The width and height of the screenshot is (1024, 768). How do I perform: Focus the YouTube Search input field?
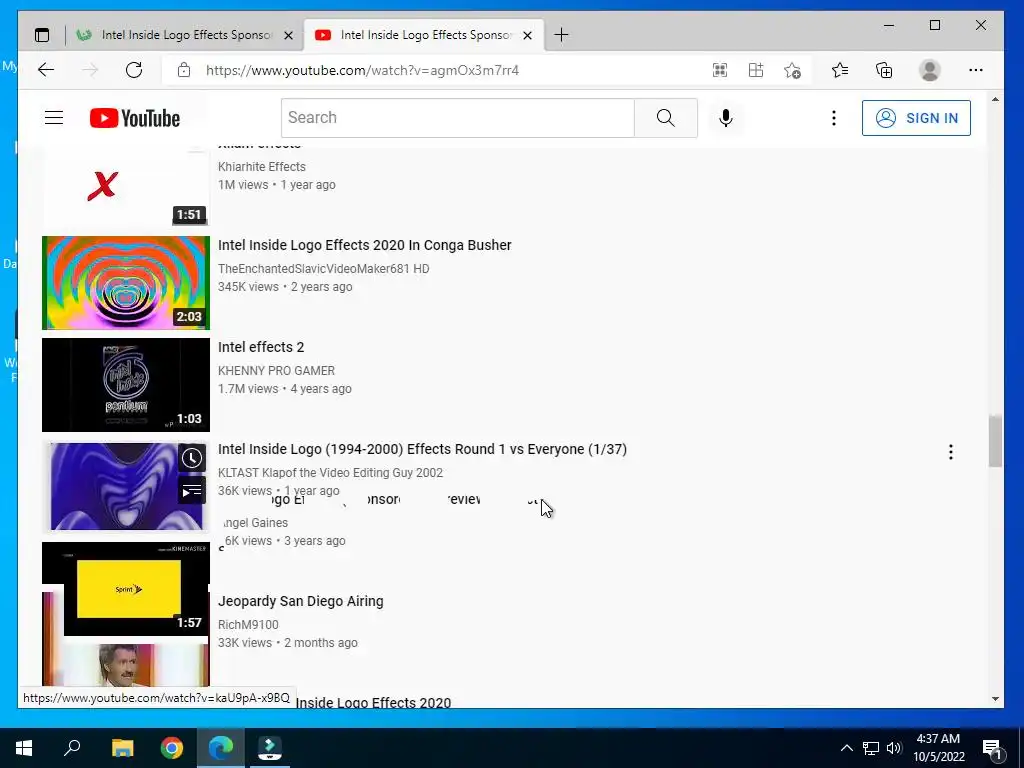(458, 118)
